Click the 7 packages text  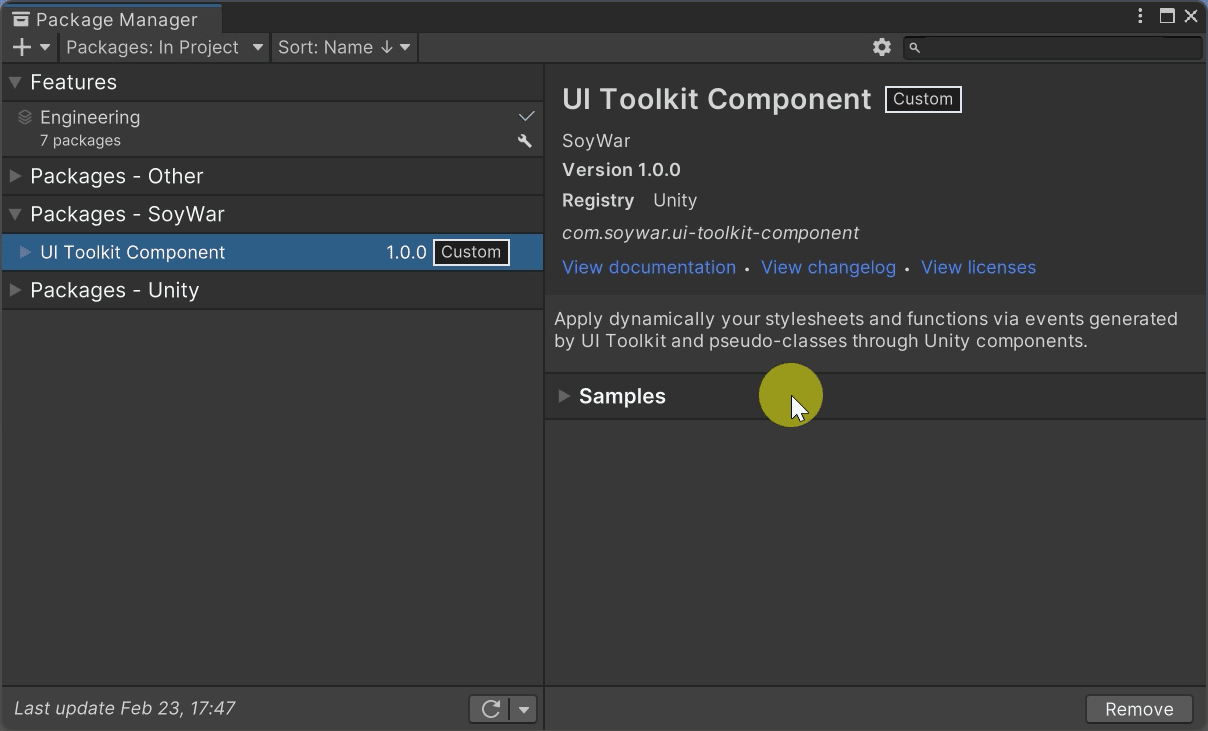tap(80, 141)
